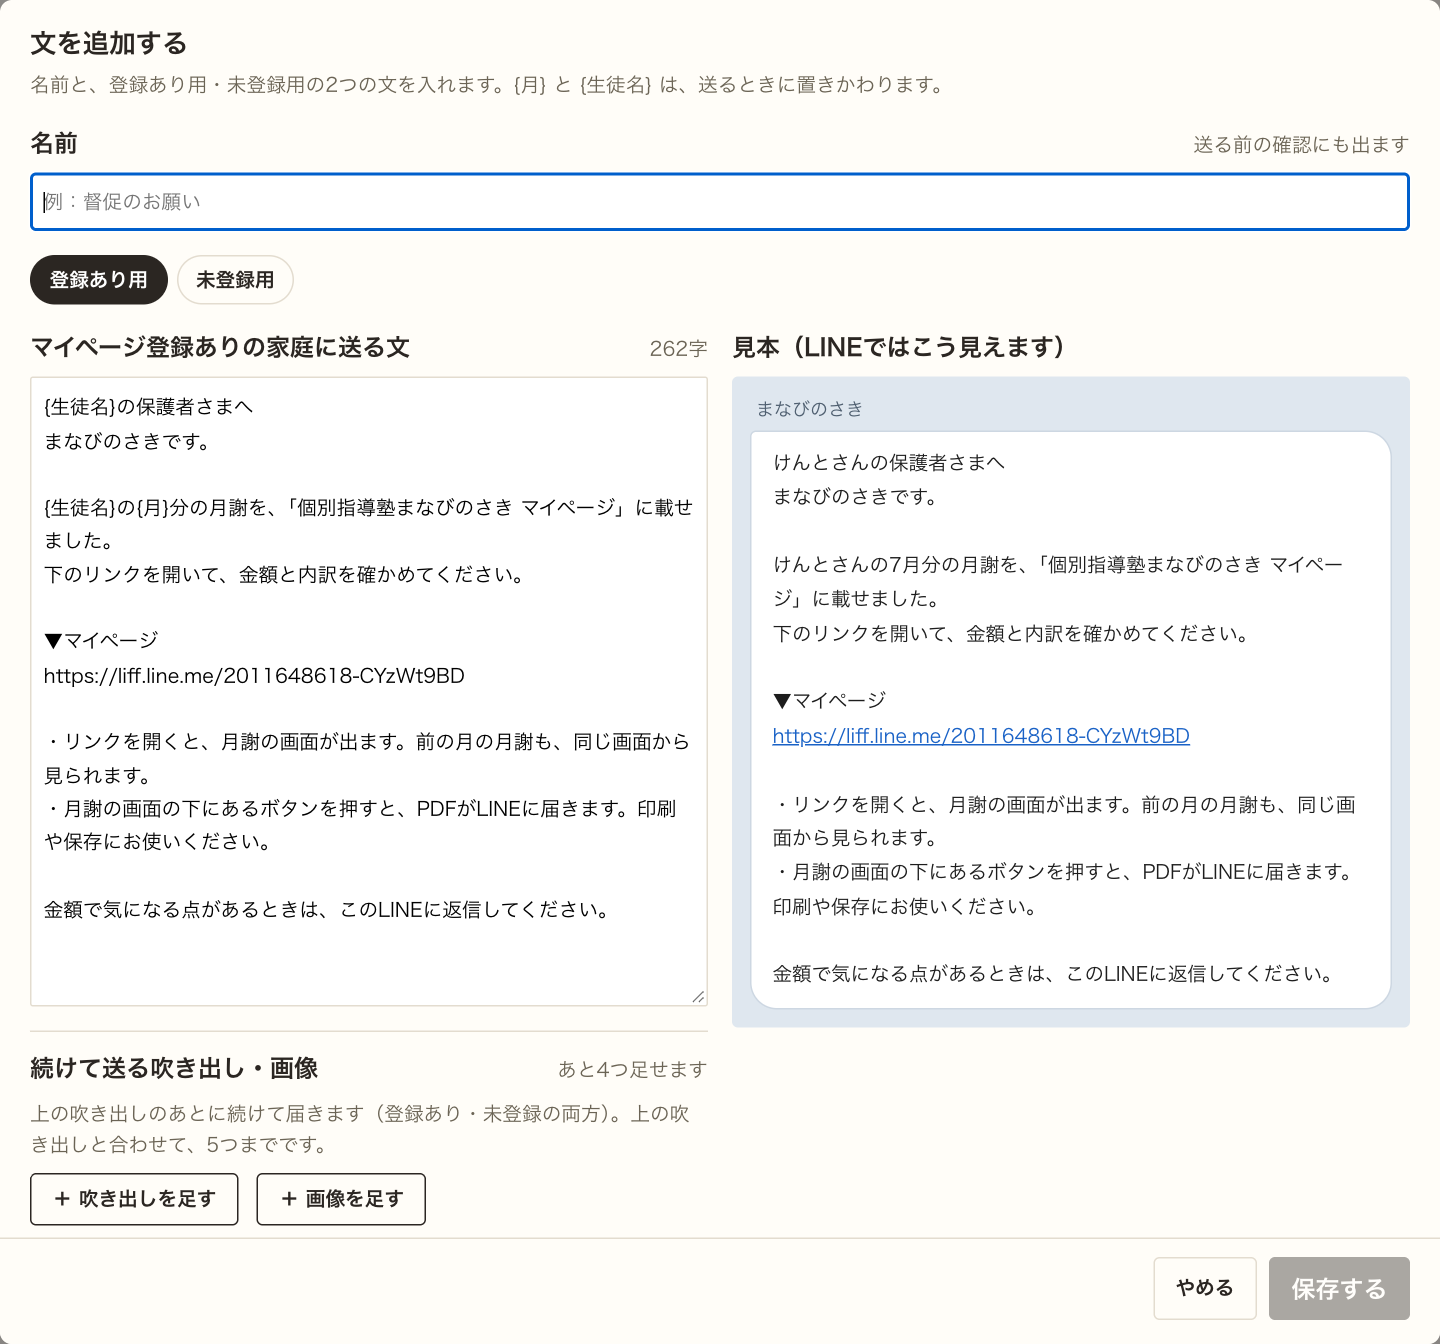This screenshot has width=1440, height=1344.
Task: Click the まなびのさき sender name in preview
Action: pyautogui.click(x=810, y=409)
